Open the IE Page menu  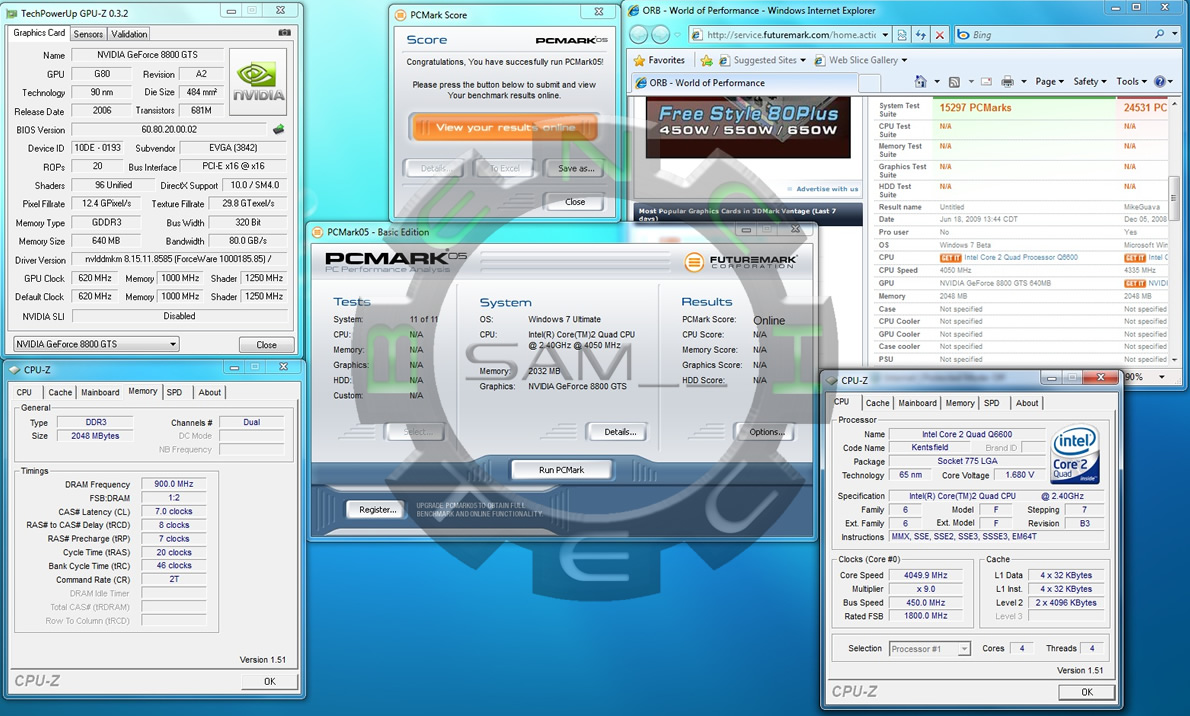pos(1050,81)
